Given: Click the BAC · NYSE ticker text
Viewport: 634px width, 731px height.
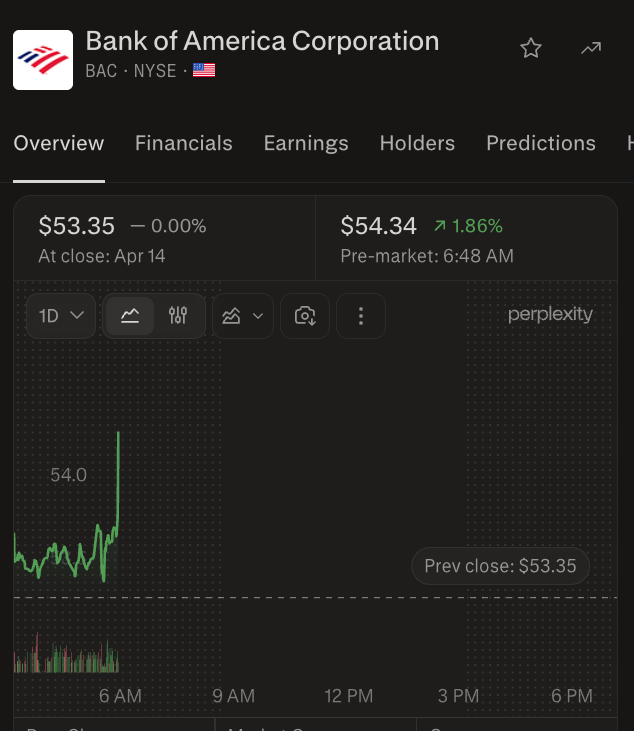Looking at the screenshot, I should 131,71.
